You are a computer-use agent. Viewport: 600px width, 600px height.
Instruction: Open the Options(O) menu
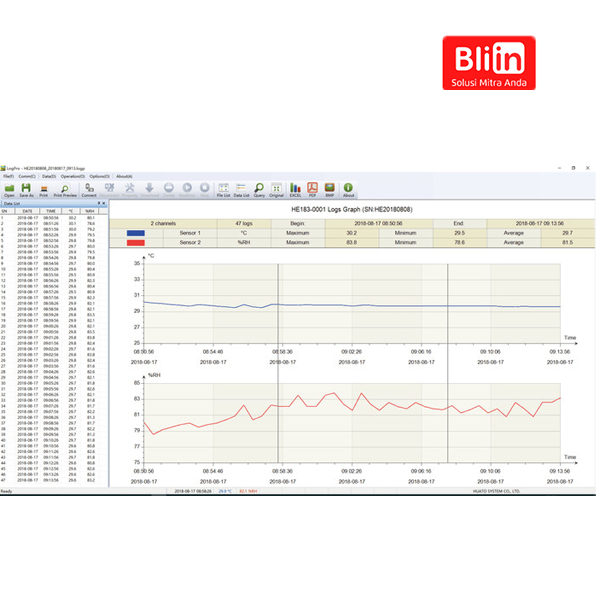(x=99, y=176)
